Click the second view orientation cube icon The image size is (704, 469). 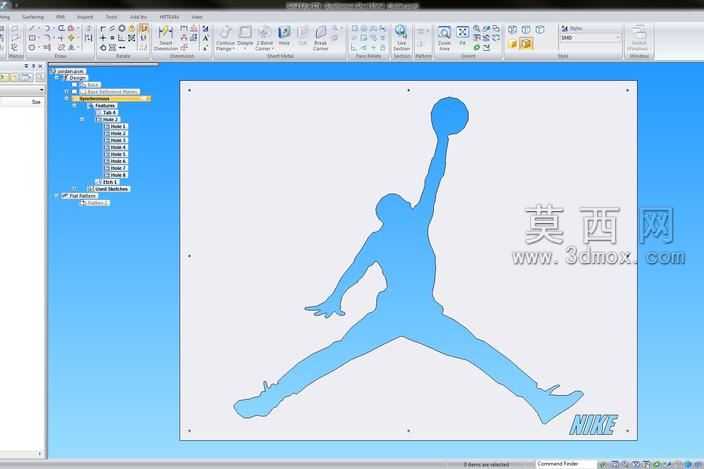pos(526,30)
